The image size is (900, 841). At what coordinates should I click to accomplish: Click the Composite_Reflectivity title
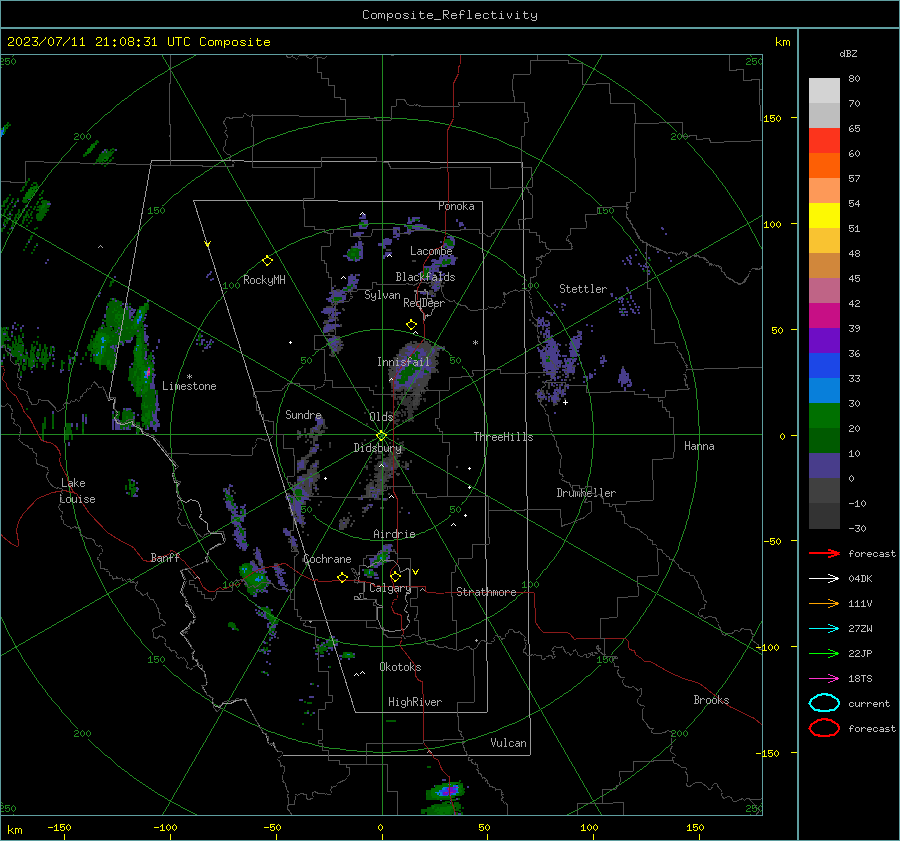pyautogui.click(x=449, y=15)
